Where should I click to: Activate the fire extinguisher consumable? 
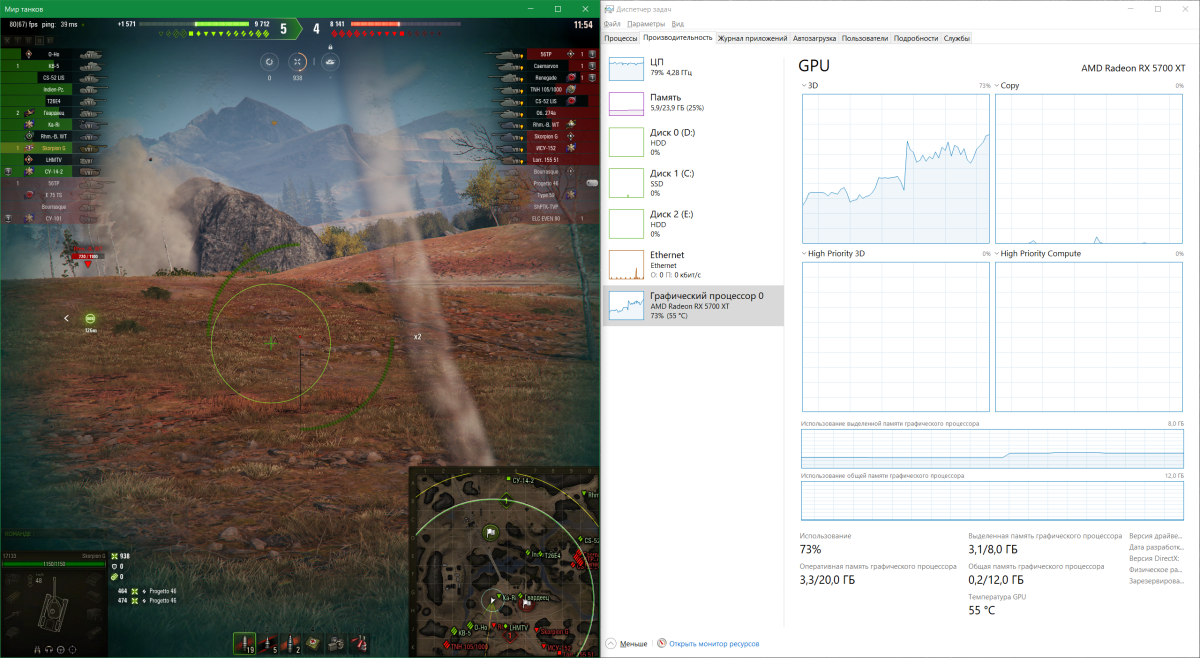pyautogui.click(x=361, y=643)
